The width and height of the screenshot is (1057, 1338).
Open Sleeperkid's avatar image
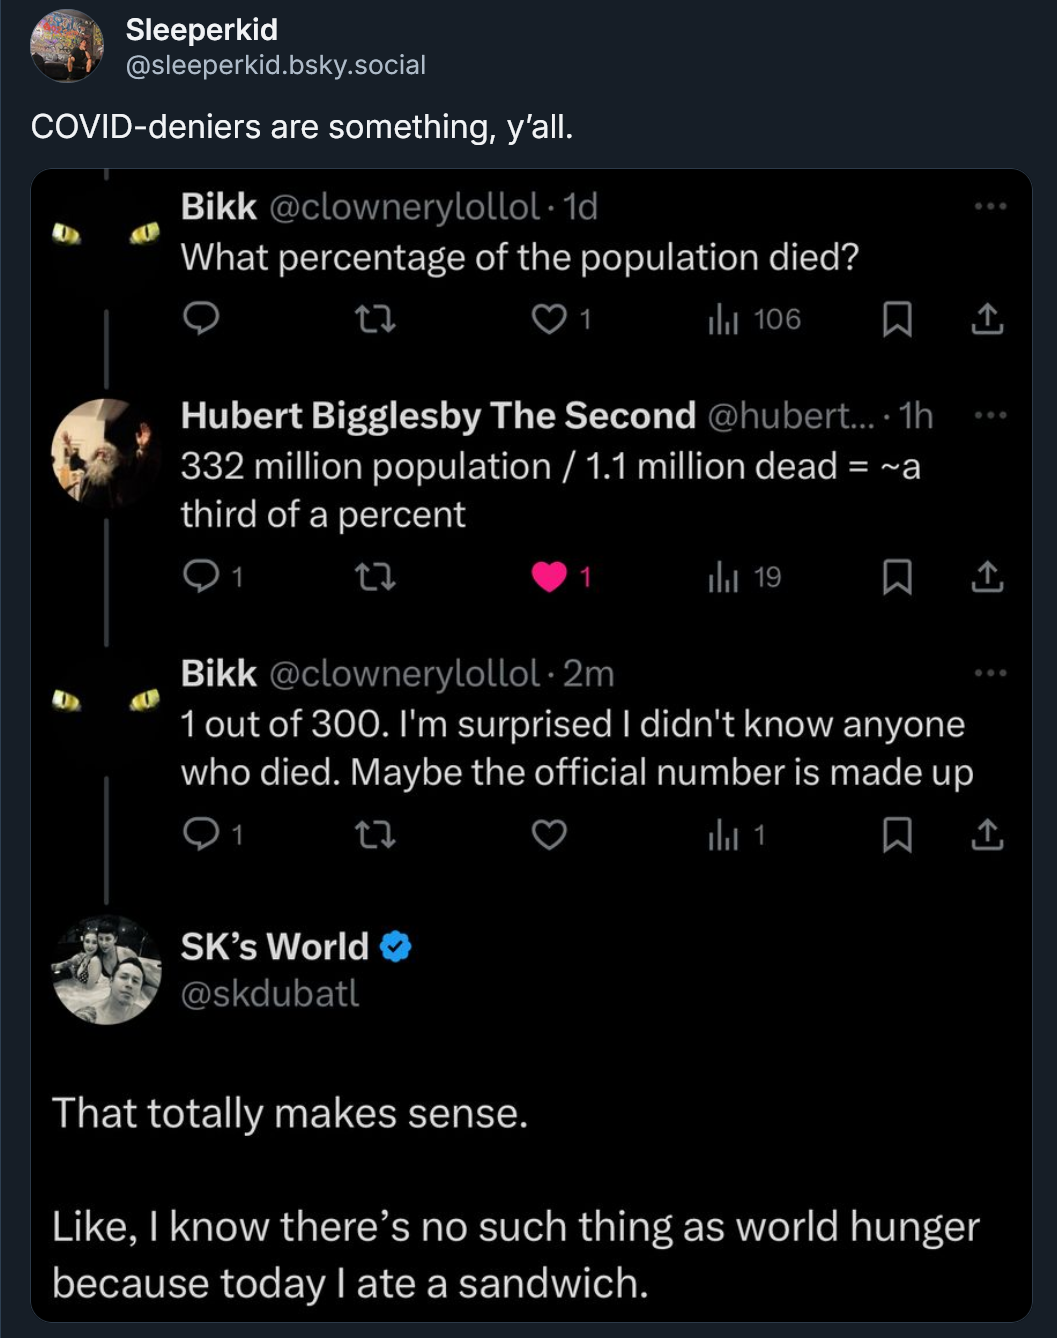[67, 46]
